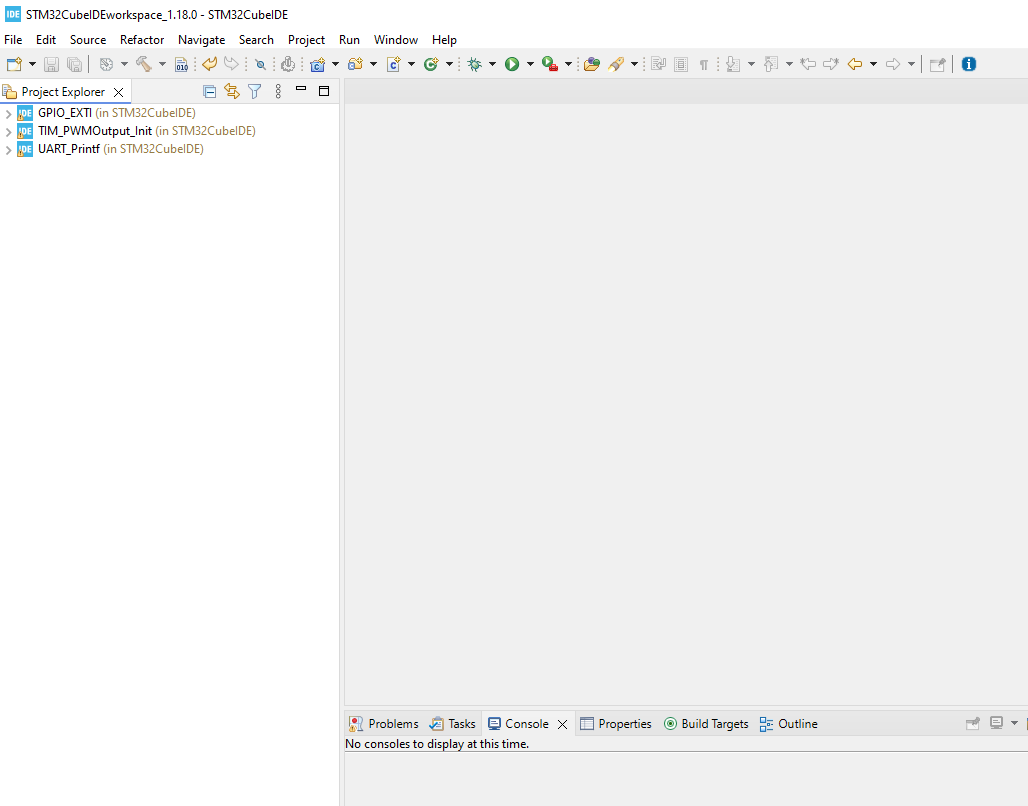Click the grey forward right arrow icon

[x=893, y=64]
